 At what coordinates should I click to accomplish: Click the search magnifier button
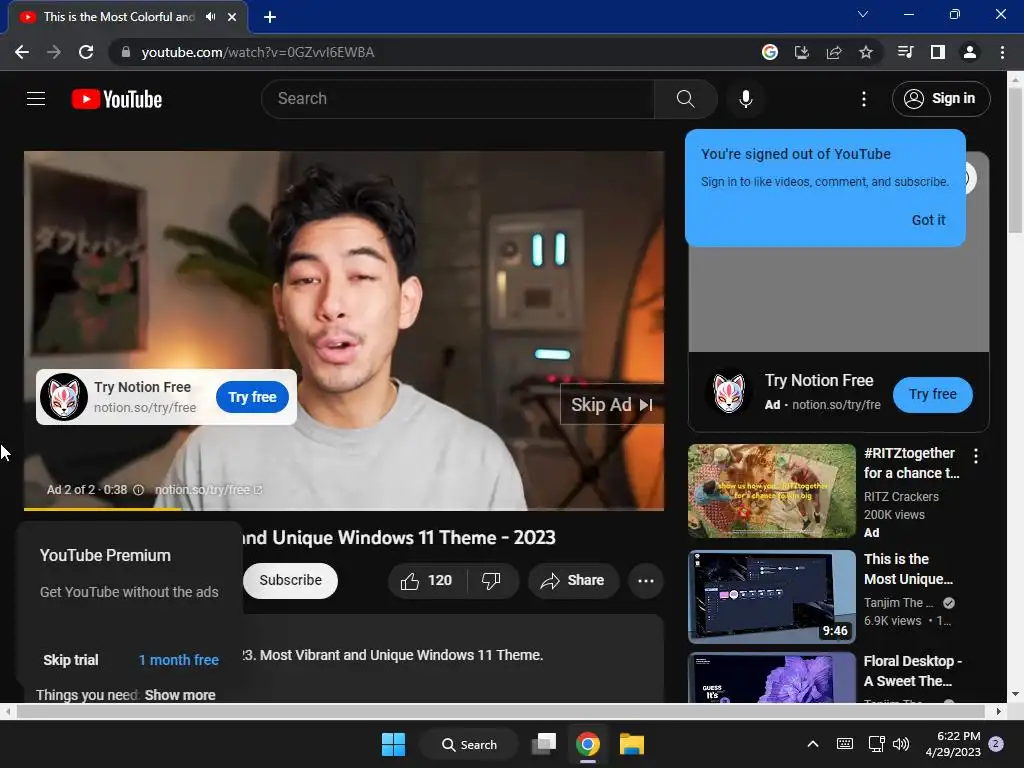685,99
